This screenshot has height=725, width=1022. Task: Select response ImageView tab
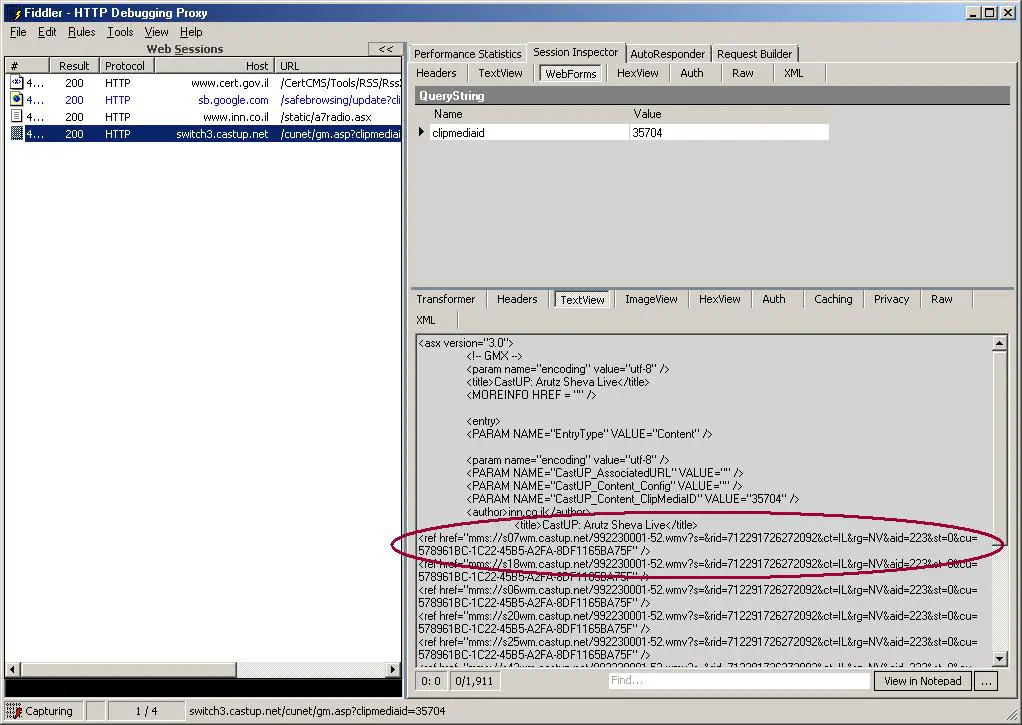(x=651, y=299)
